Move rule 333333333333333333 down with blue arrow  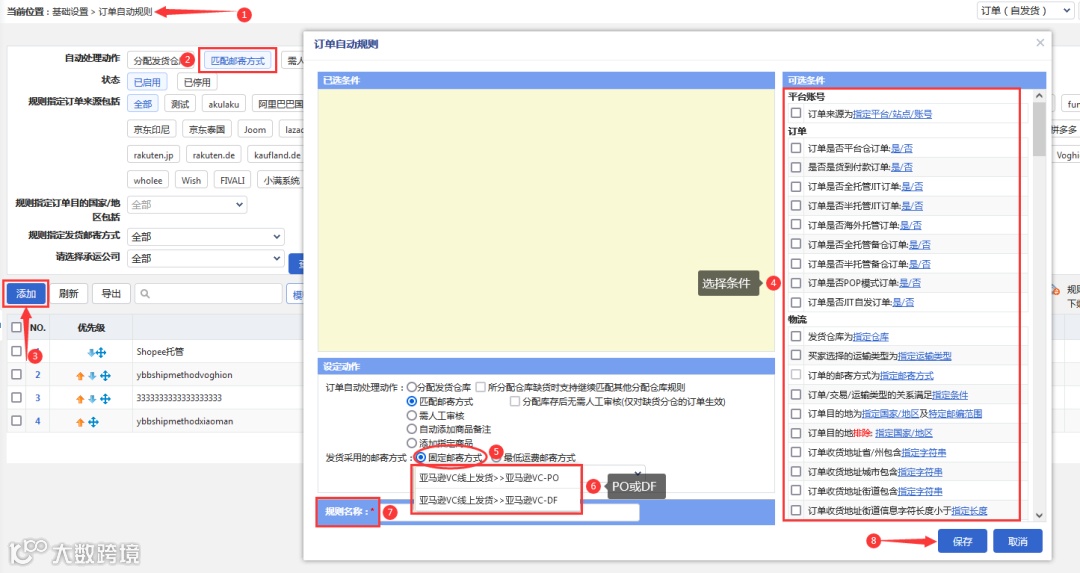92,399
